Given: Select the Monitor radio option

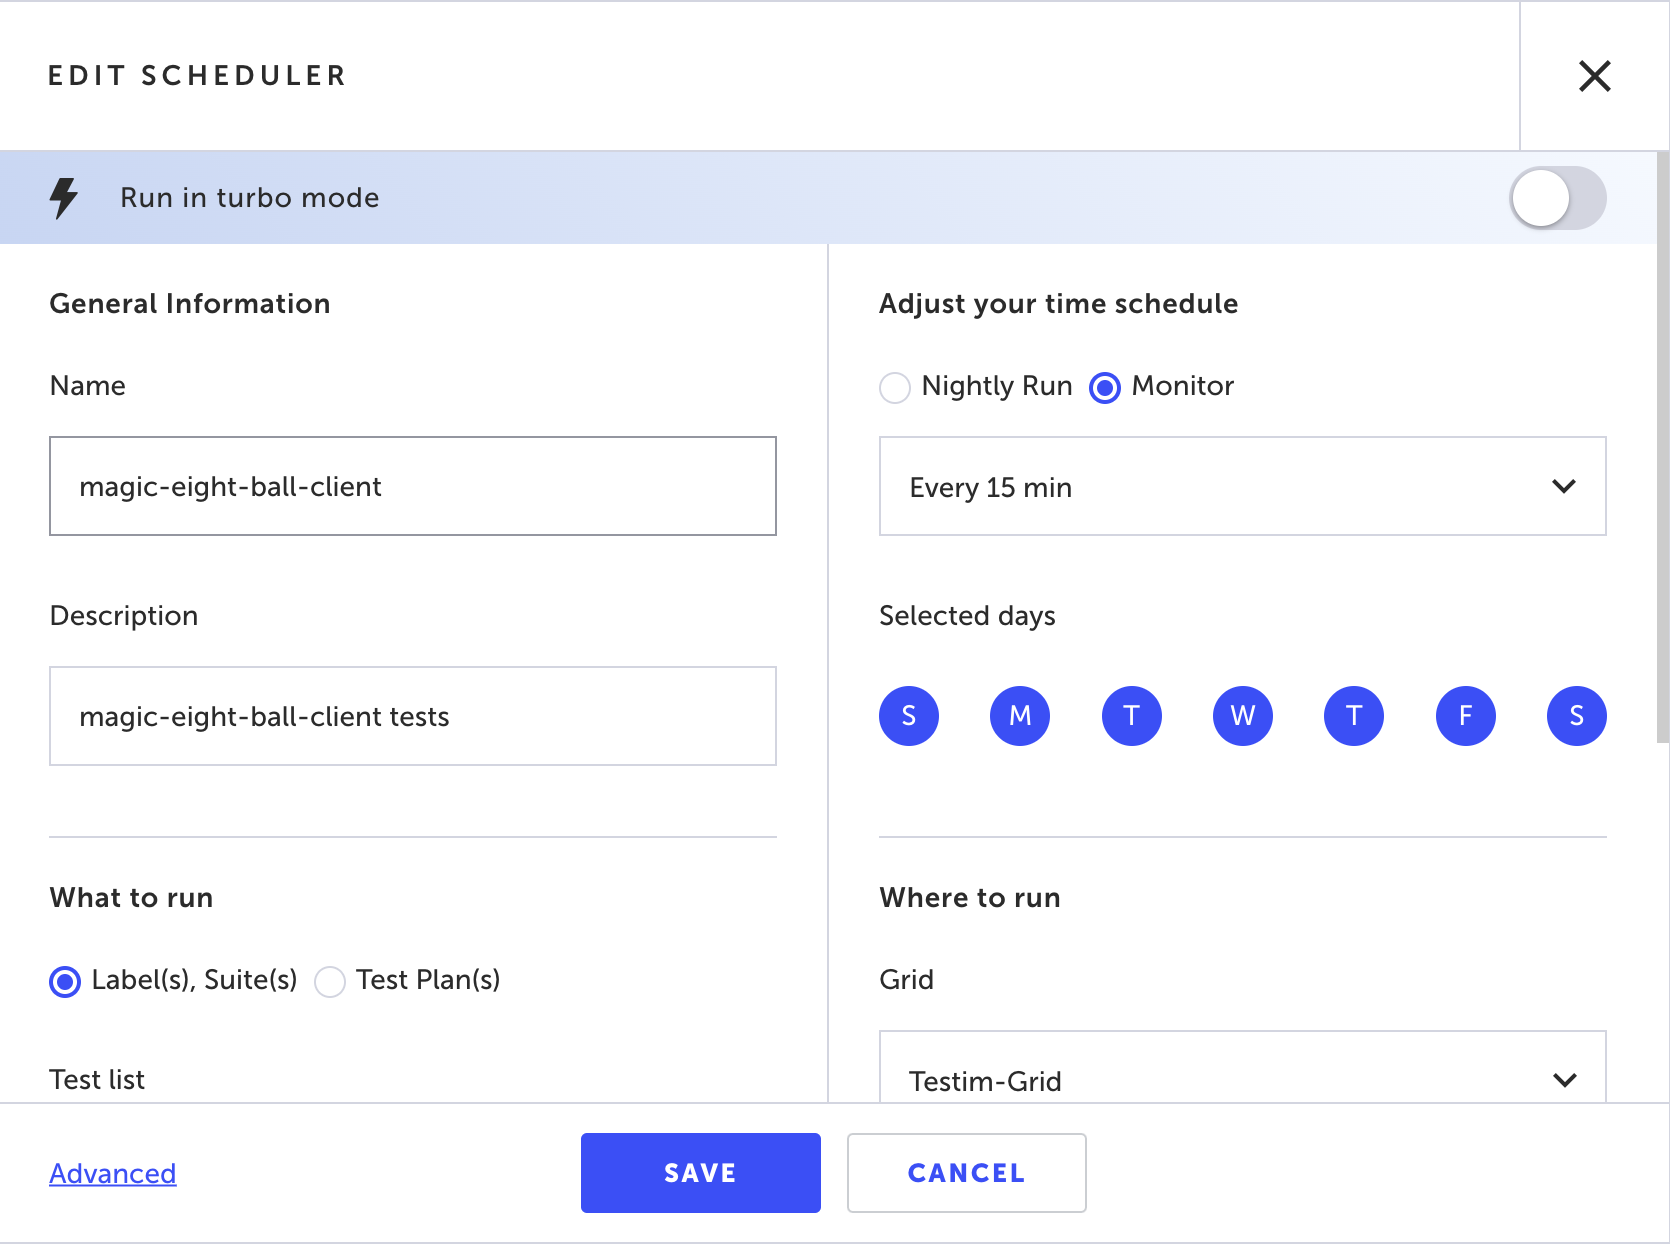Looking at the screenshot, I should (1105, 387).
